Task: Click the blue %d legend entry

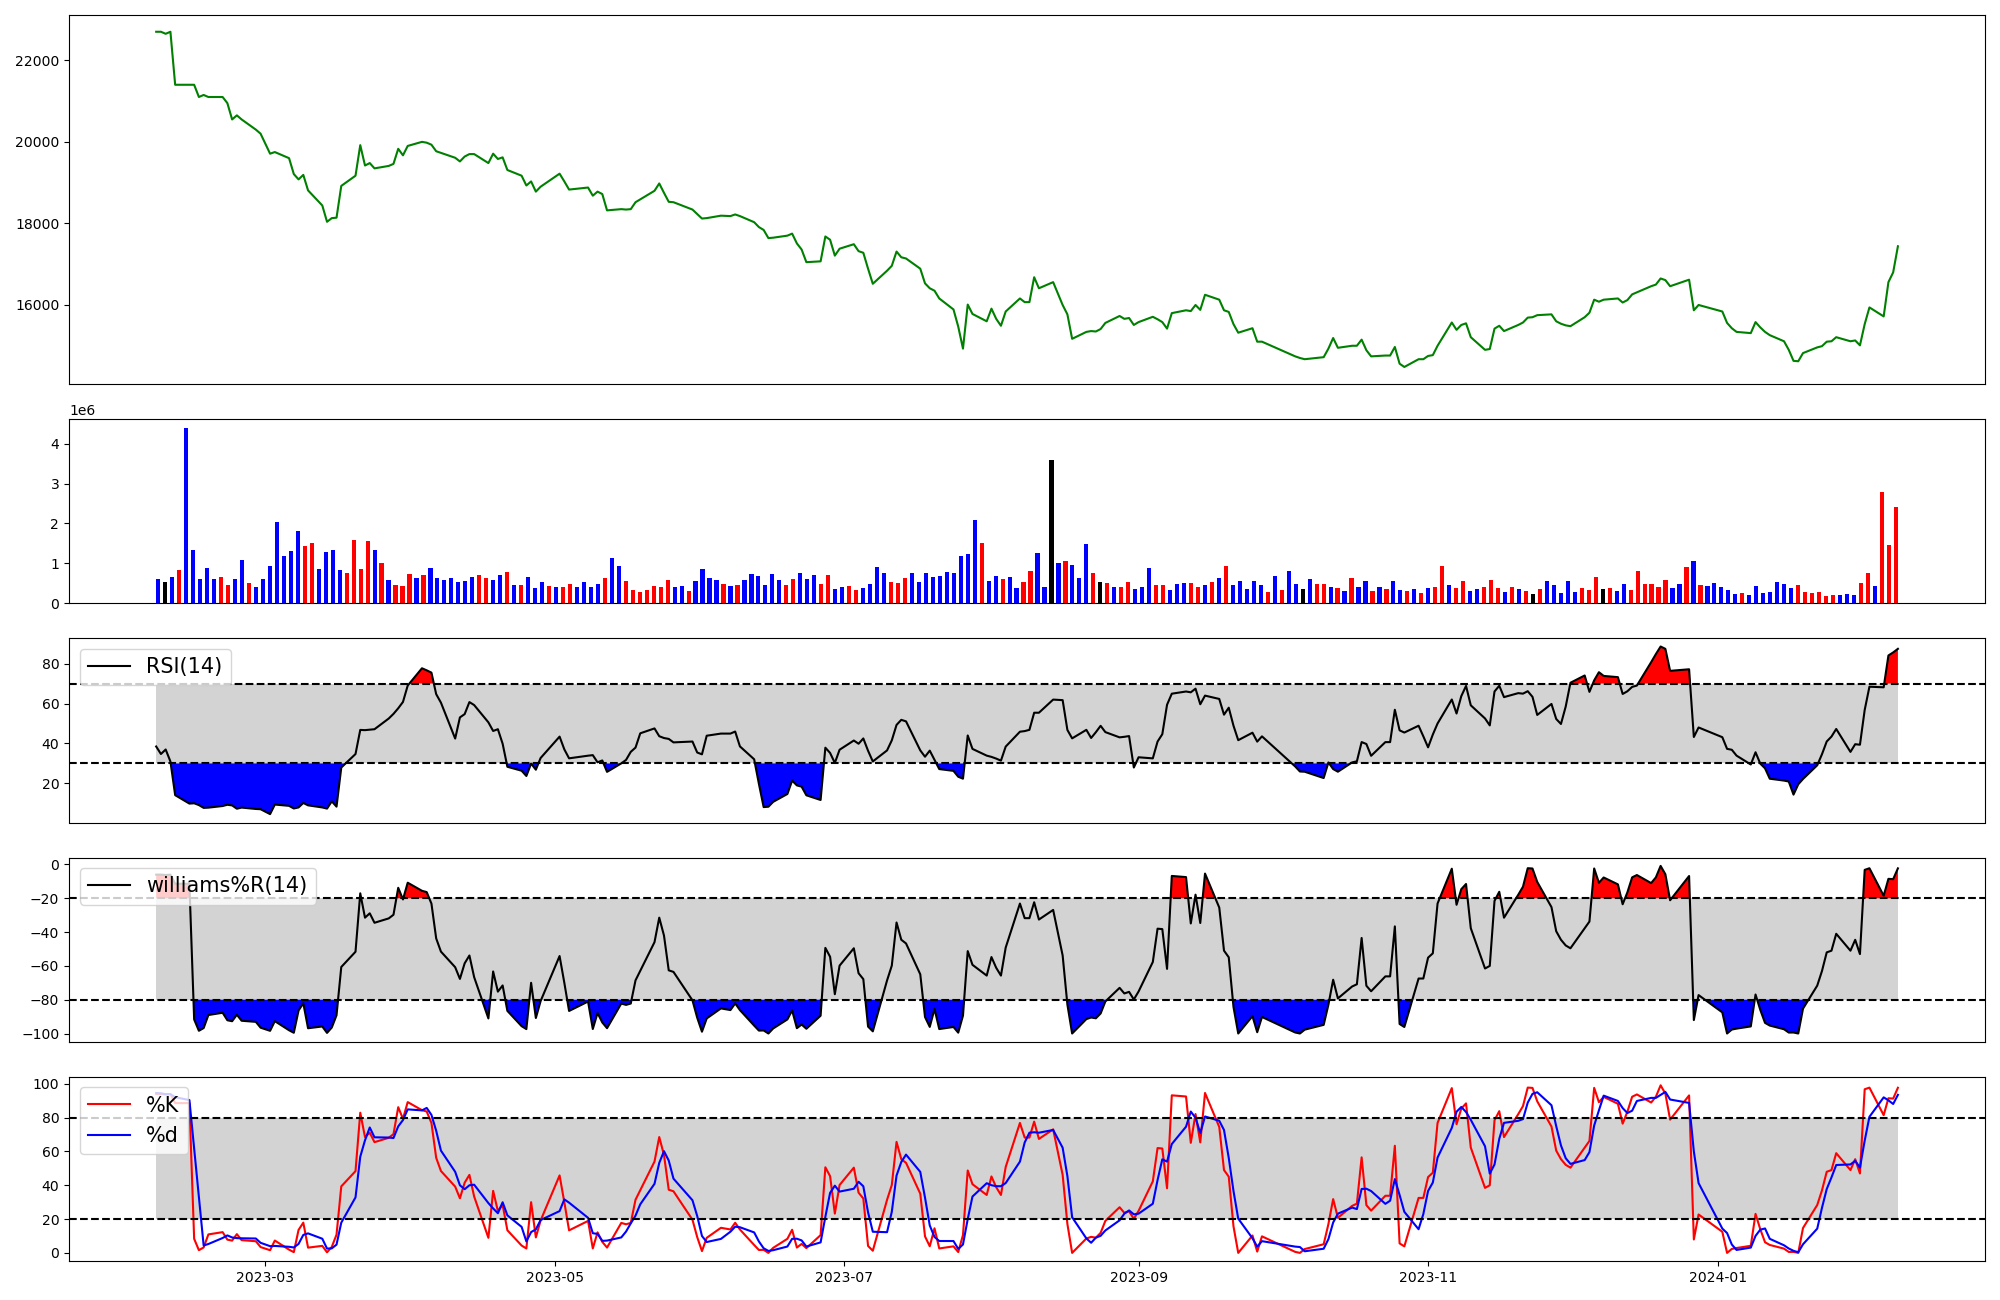Action: 161,1135
